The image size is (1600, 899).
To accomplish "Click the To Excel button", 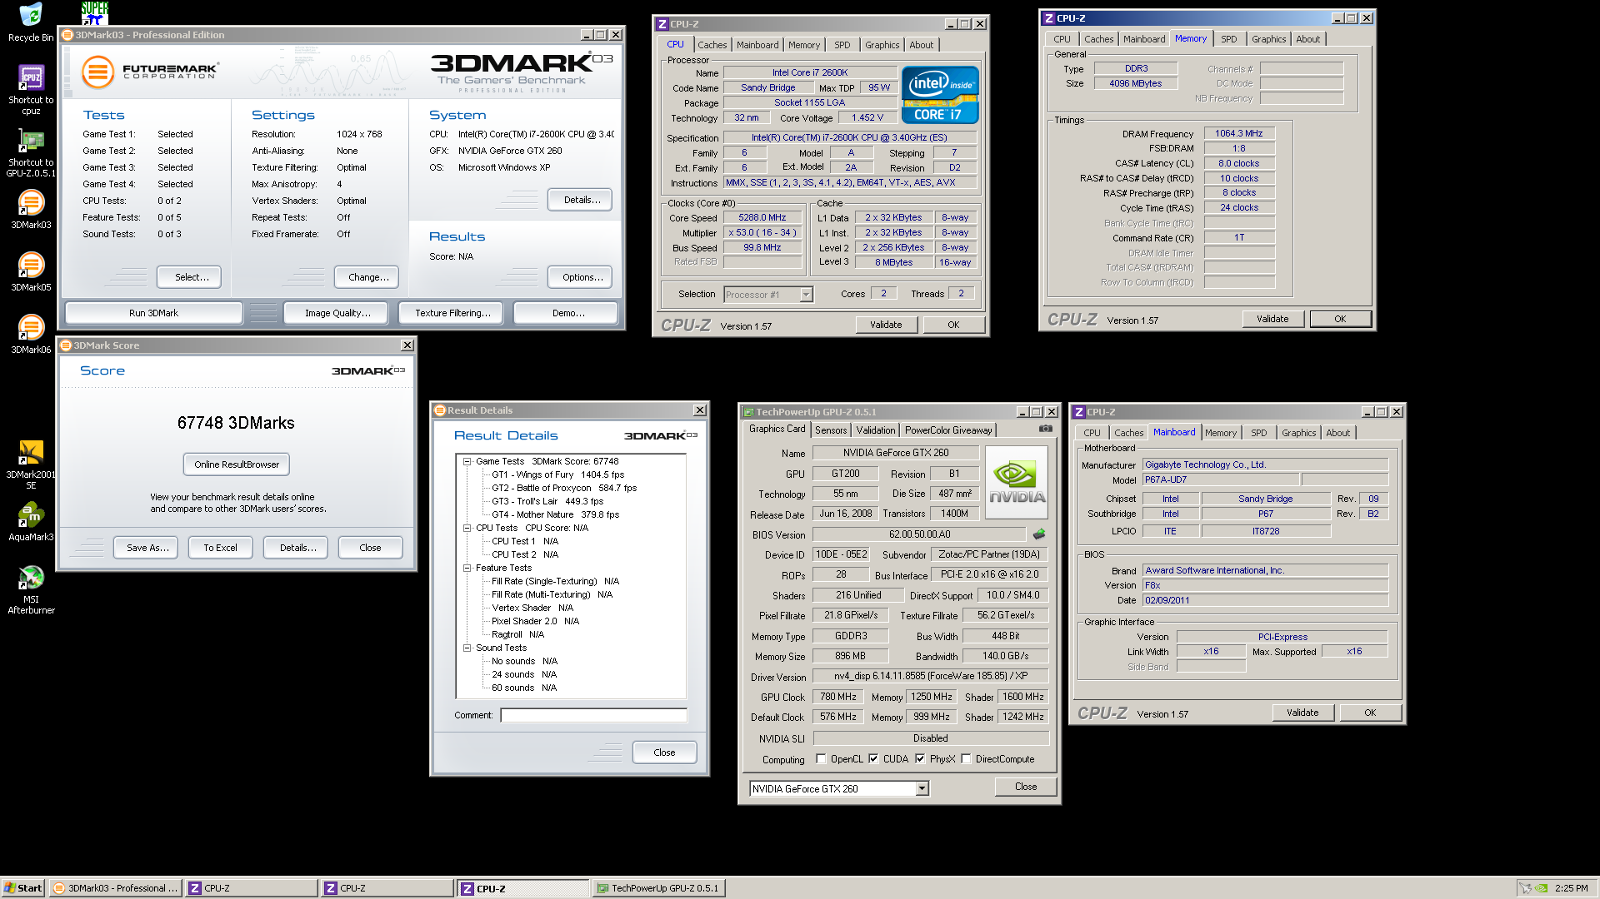I will tap(221, 548).
